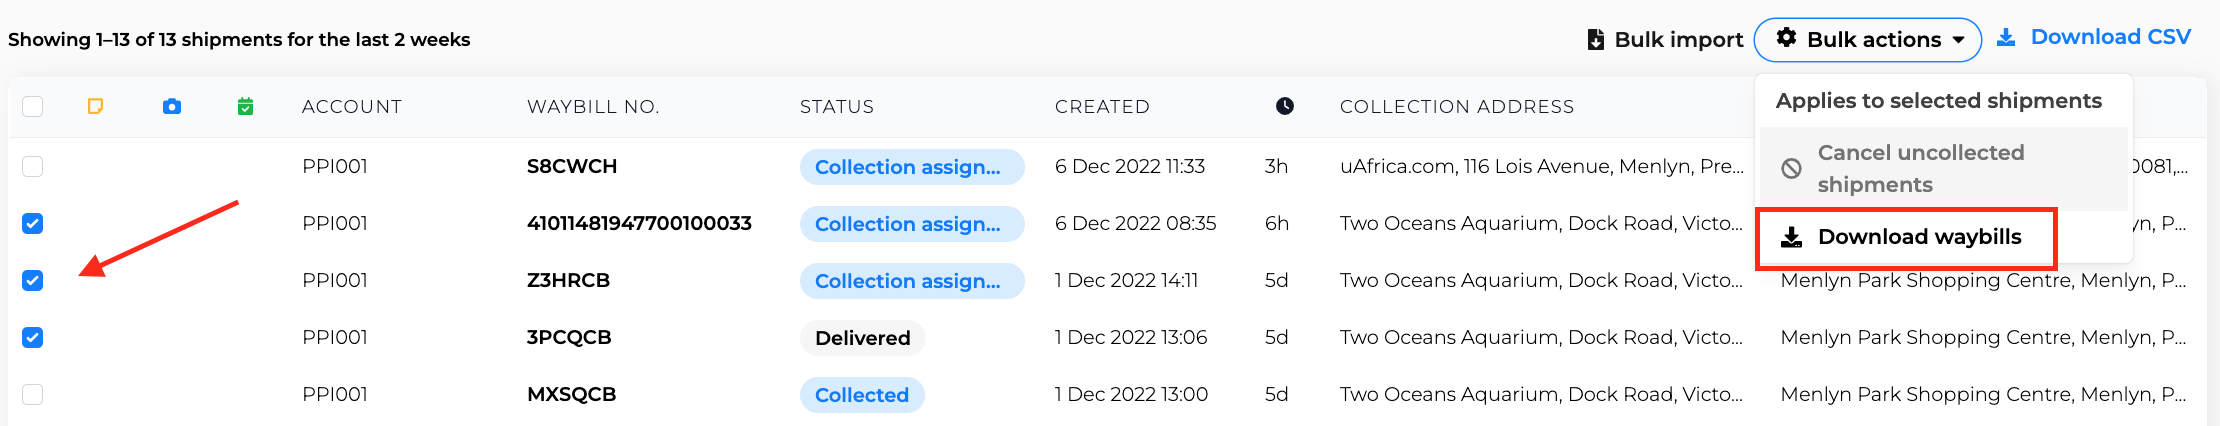The height and width of the screenshot is (426, 2220).
Task: Click the Bulk import file icon
Action: tap(1596, 40)
